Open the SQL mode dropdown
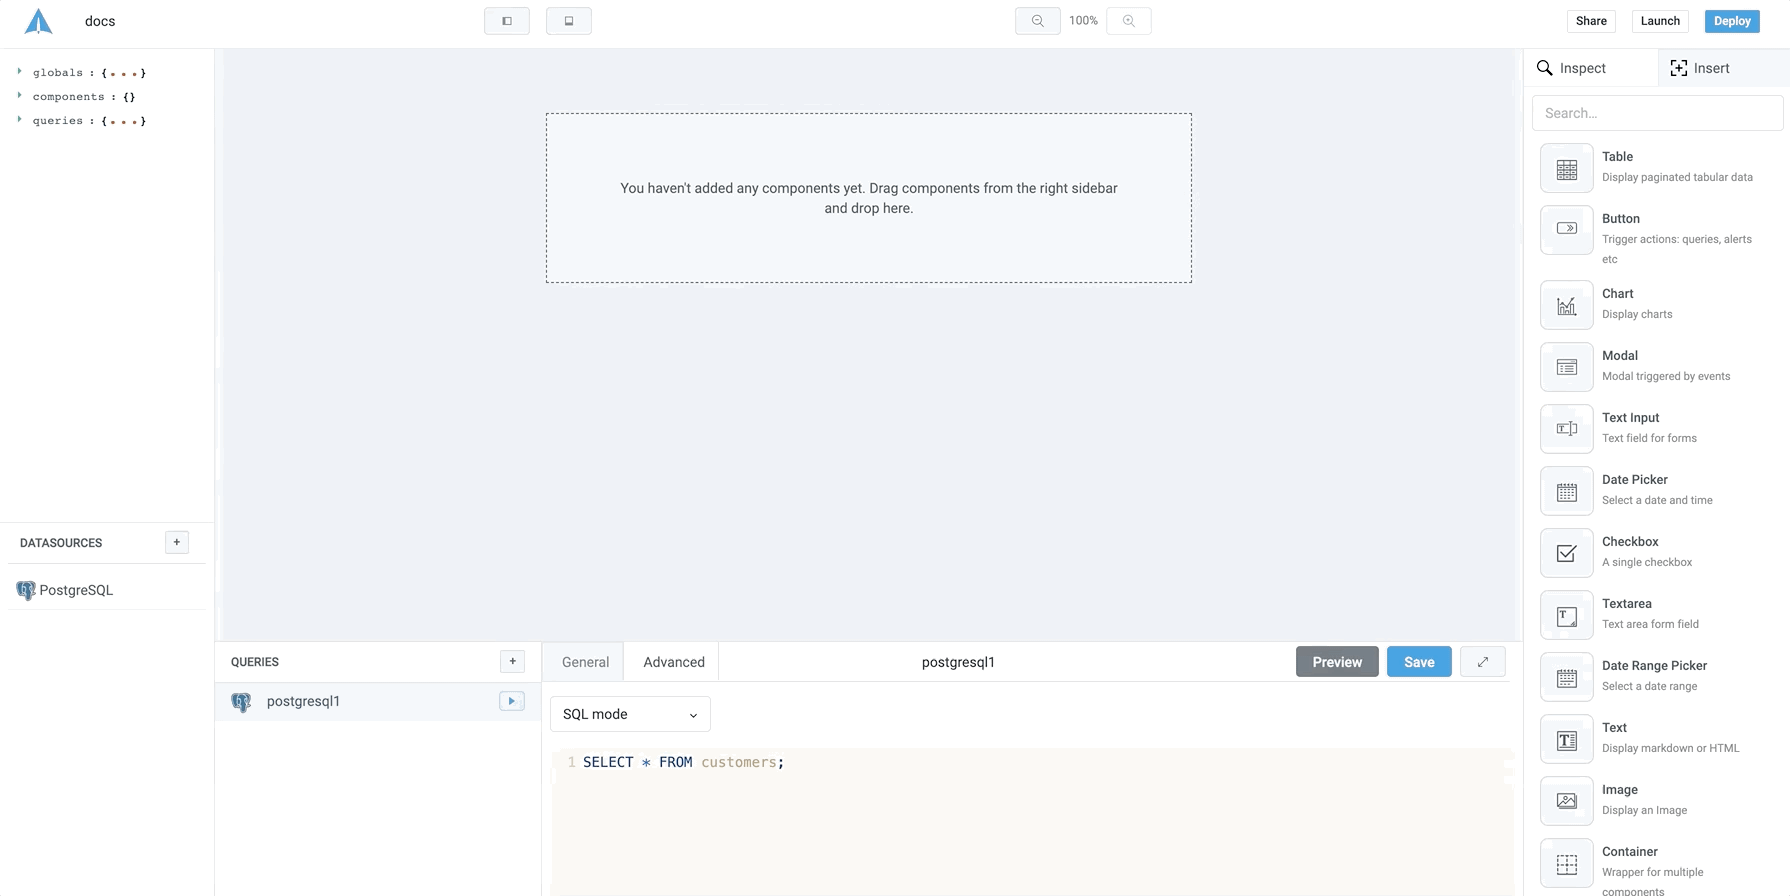Viewport: 1790px width, 896px height. [x=630, y=714]
